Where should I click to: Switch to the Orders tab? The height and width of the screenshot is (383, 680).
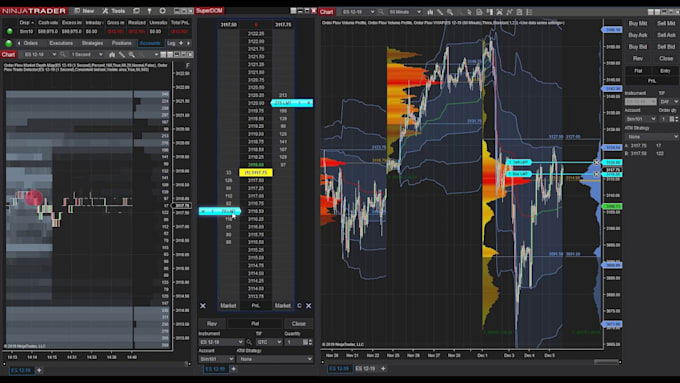point(30,43)
